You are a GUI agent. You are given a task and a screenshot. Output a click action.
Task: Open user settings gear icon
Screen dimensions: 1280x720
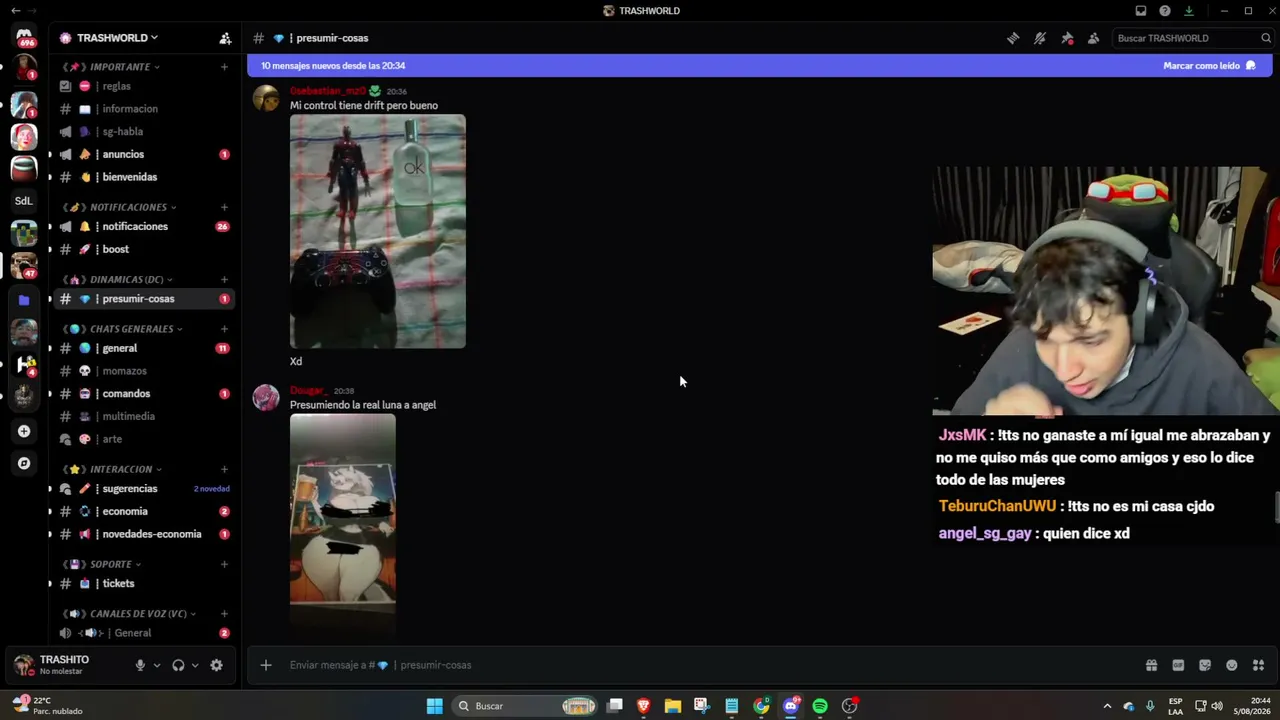(216, 665)
